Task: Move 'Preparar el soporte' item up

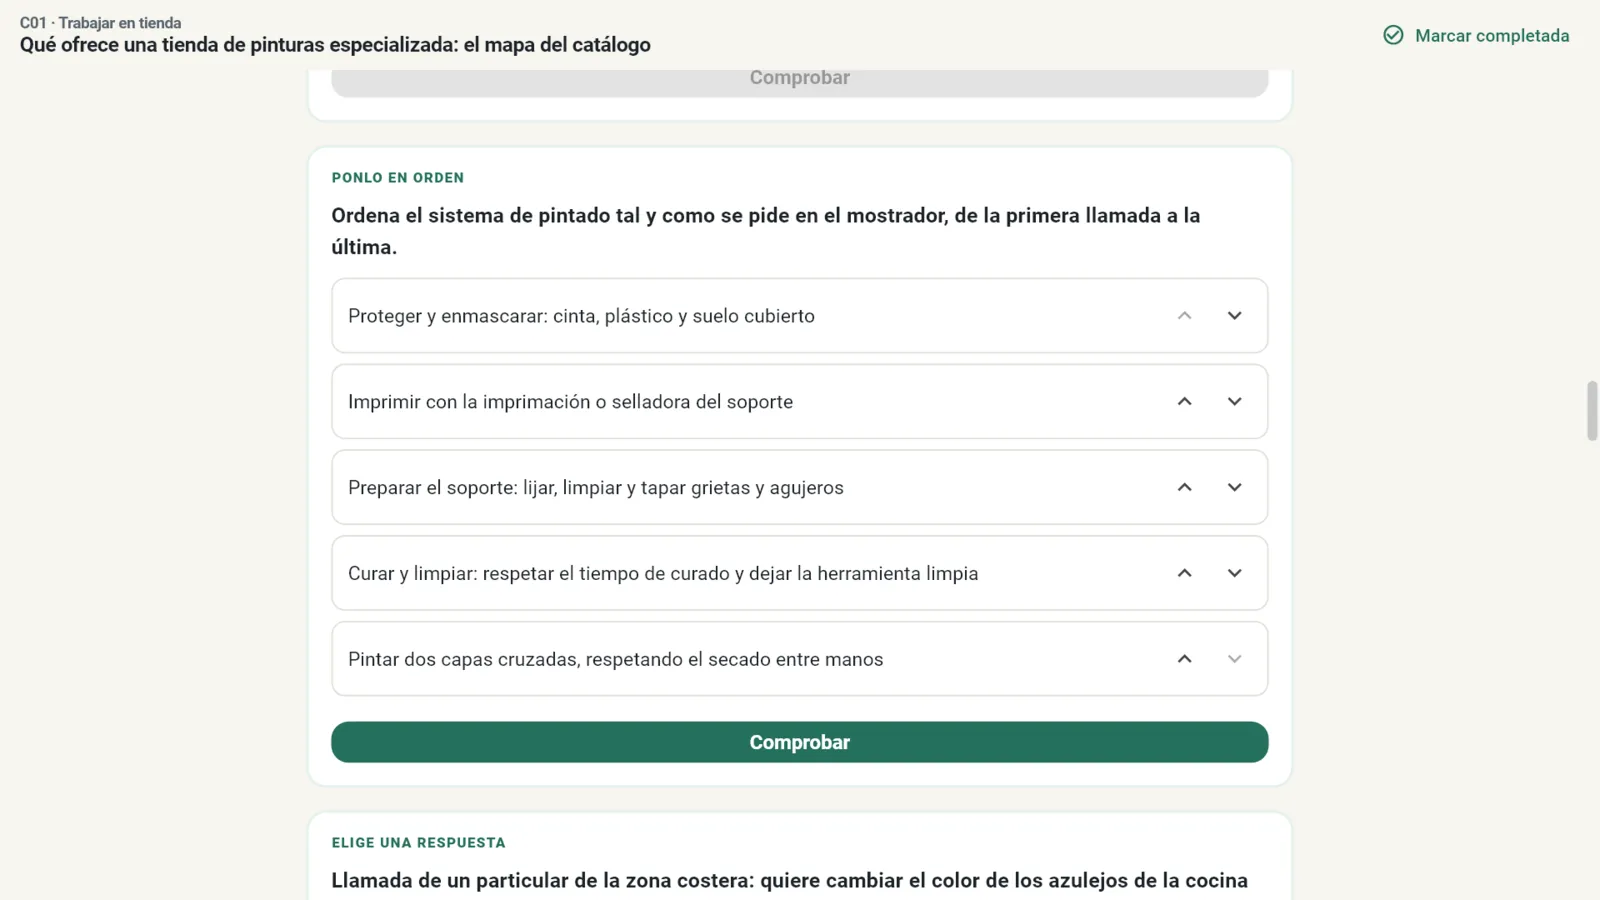Action: [1184, 488]
